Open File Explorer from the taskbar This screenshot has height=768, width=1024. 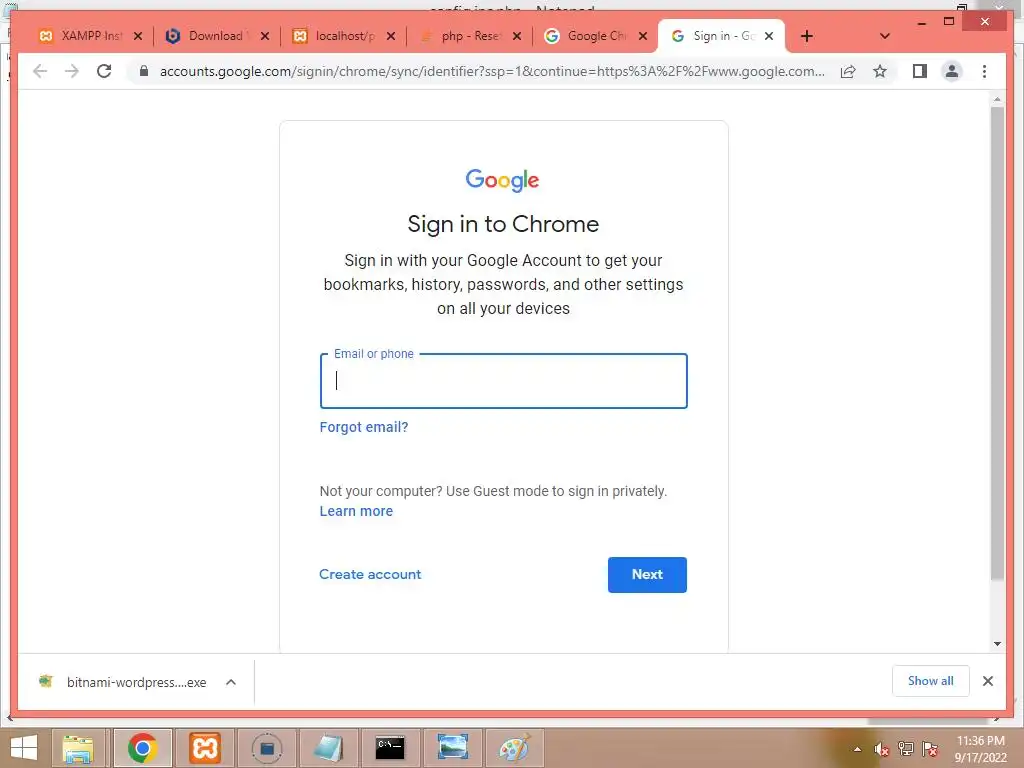pyautogui.click(x=78, y=748)
